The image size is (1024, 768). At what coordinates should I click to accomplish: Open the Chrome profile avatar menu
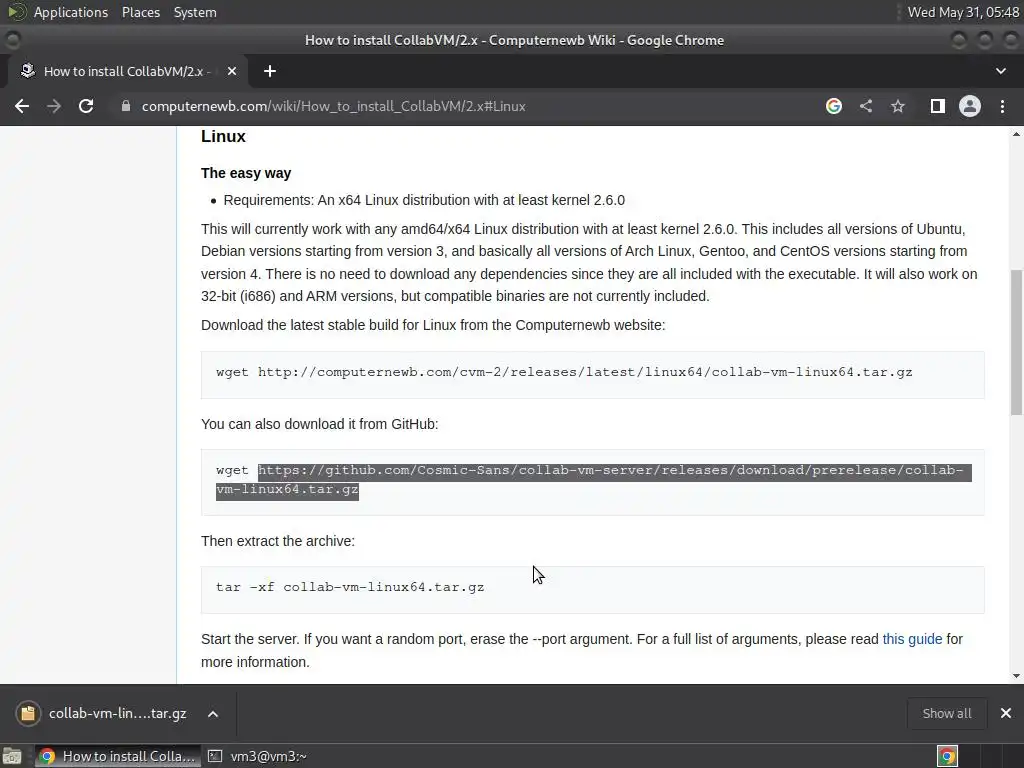pyautogui.click(x=969, y=106)
